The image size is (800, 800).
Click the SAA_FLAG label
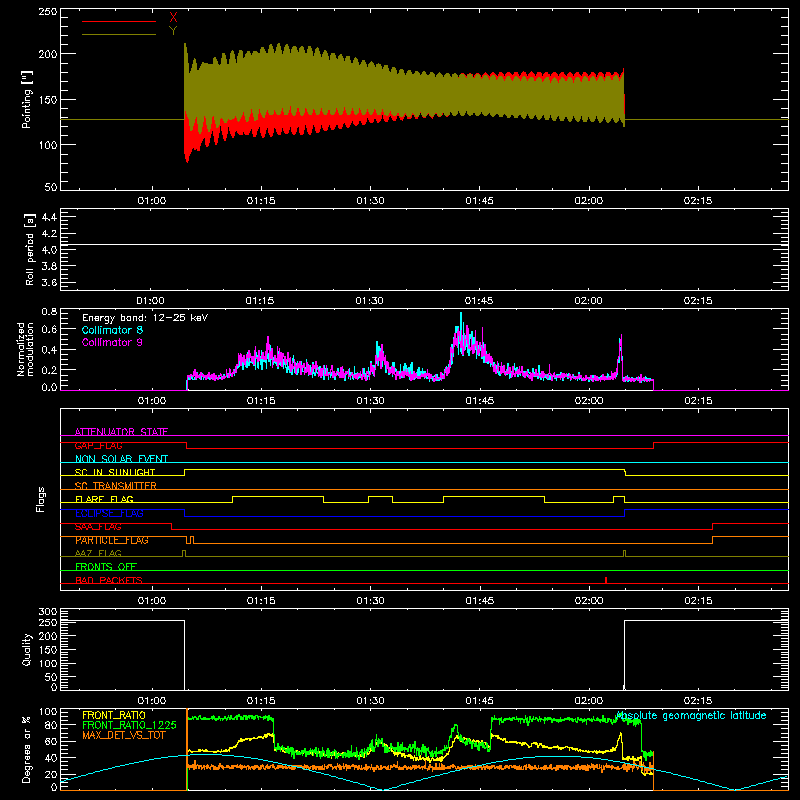(98, 527)
